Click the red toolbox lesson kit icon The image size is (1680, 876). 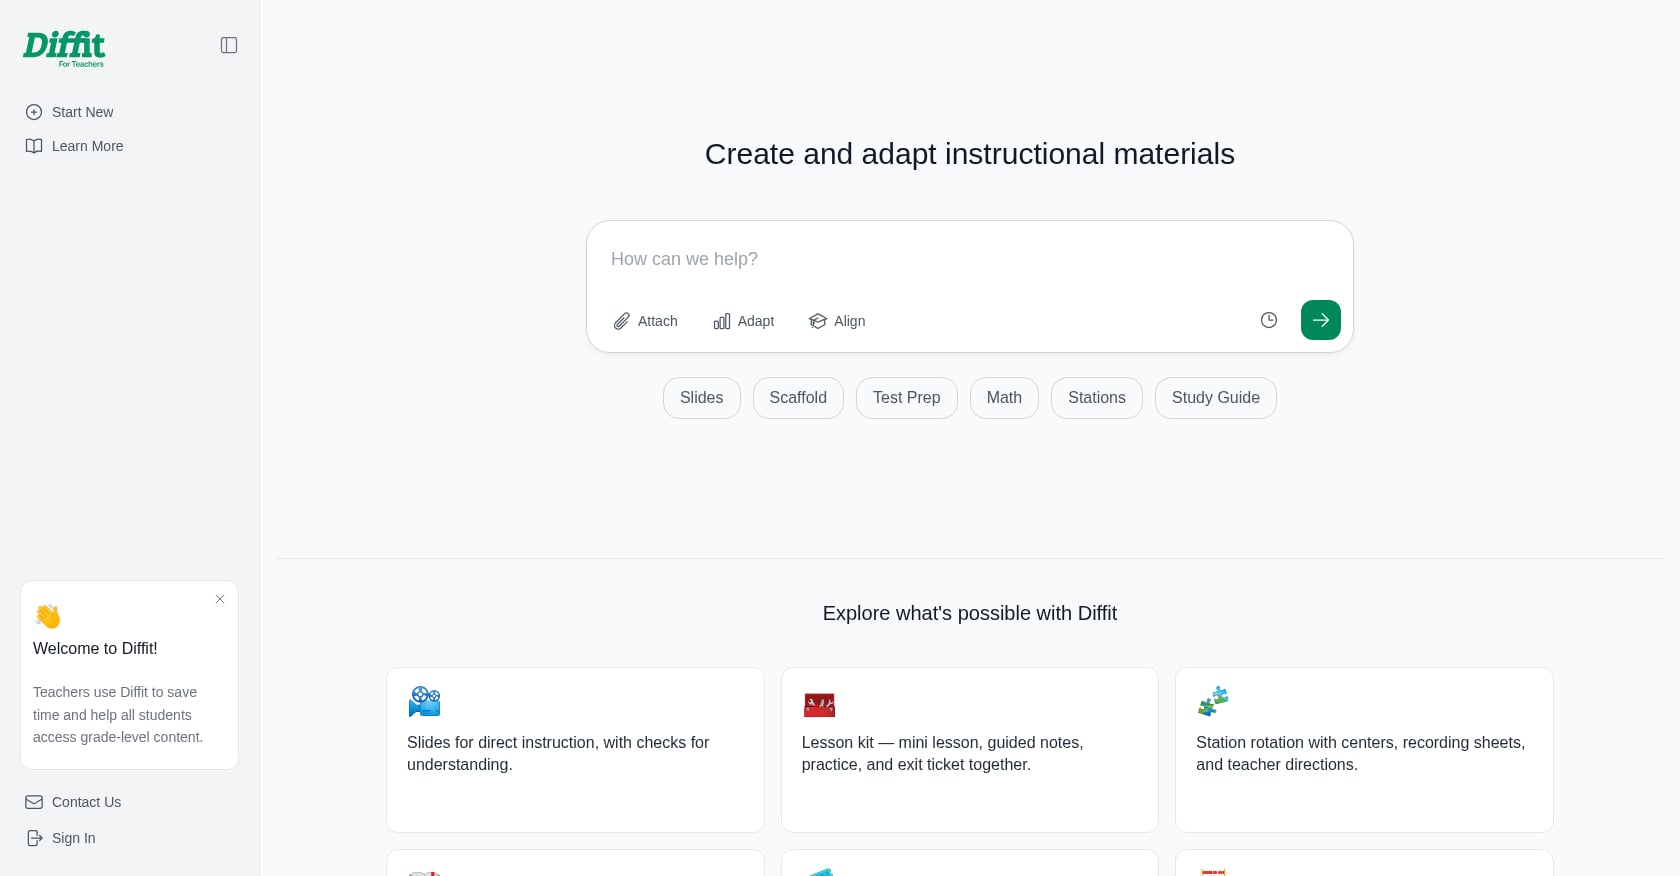[x=819, y=705]
